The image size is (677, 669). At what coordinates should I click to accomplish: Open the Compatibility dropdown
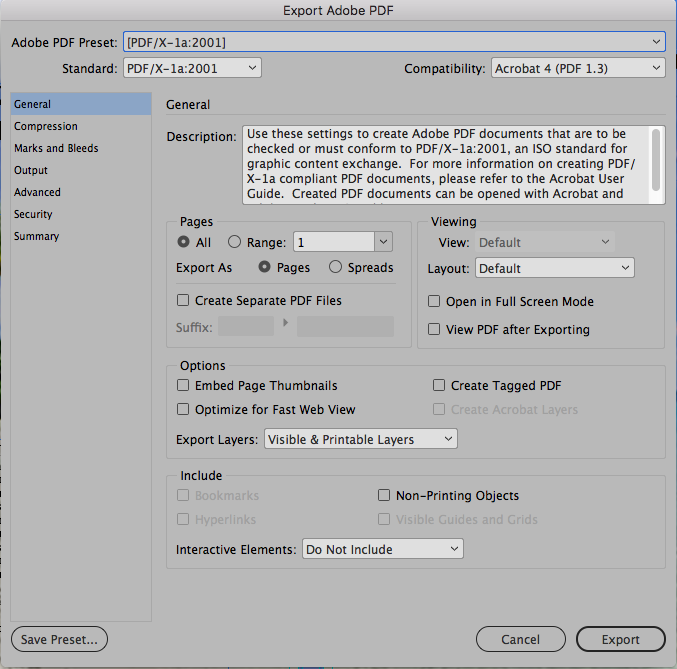coord(578,68)
